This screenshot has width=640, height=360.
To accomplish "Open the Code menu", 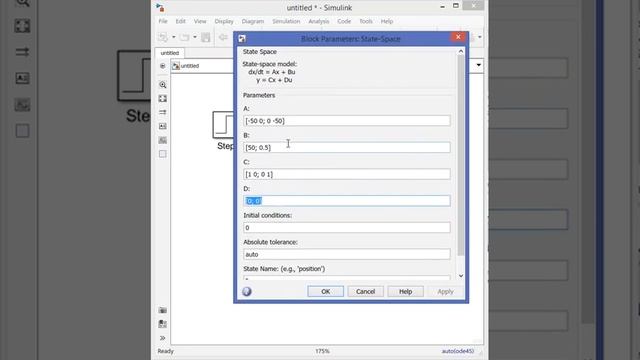I will pyautogui.click(x=344, y=21).
